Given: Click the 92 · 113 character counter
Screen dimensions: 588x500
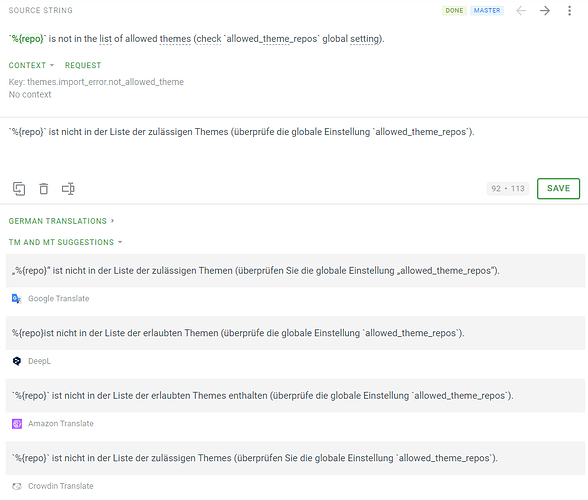Looking at the screenshot, I should pyautogui.click(x=508, y=188).
